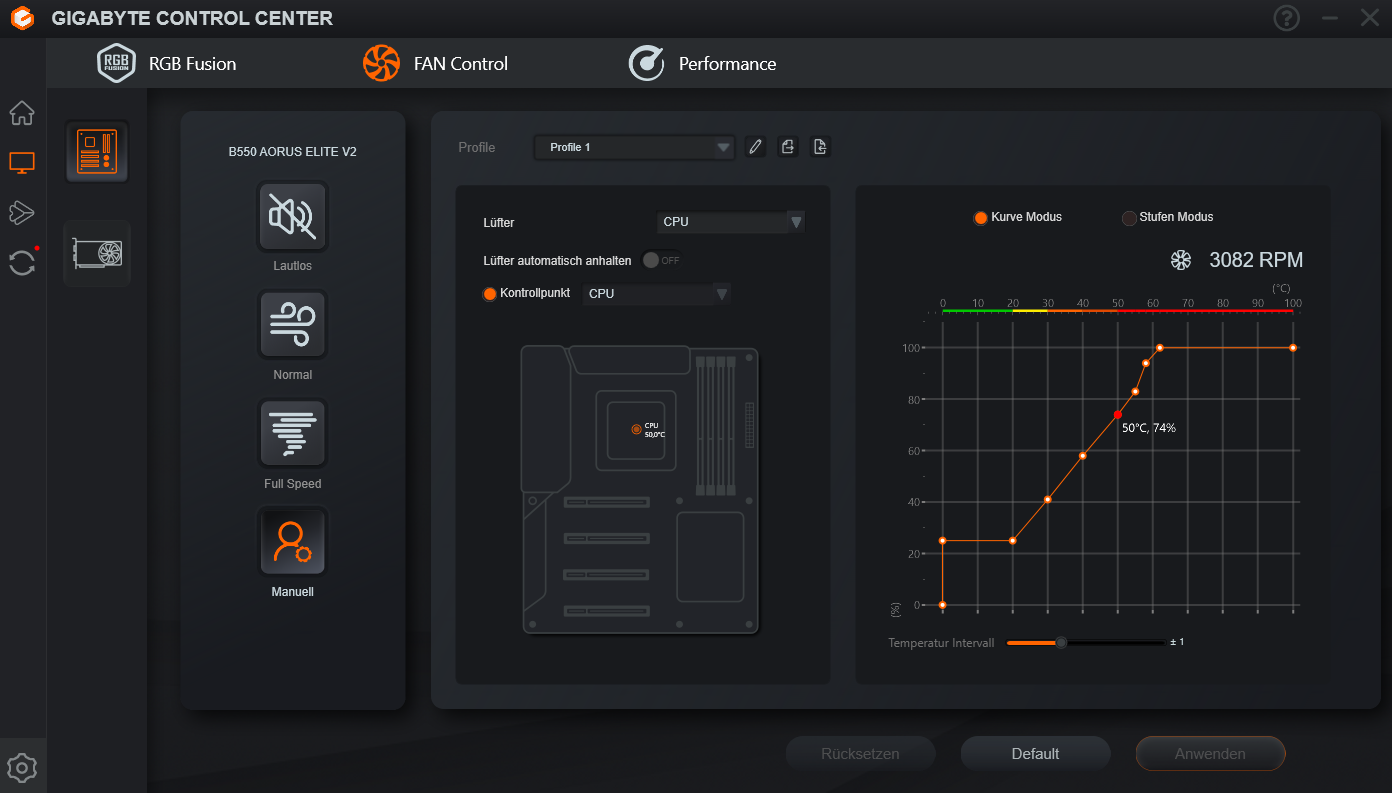Click the B550 AORUS ELITE V2 label
The image size is (1392, 793).
click(x=293, y=152)
